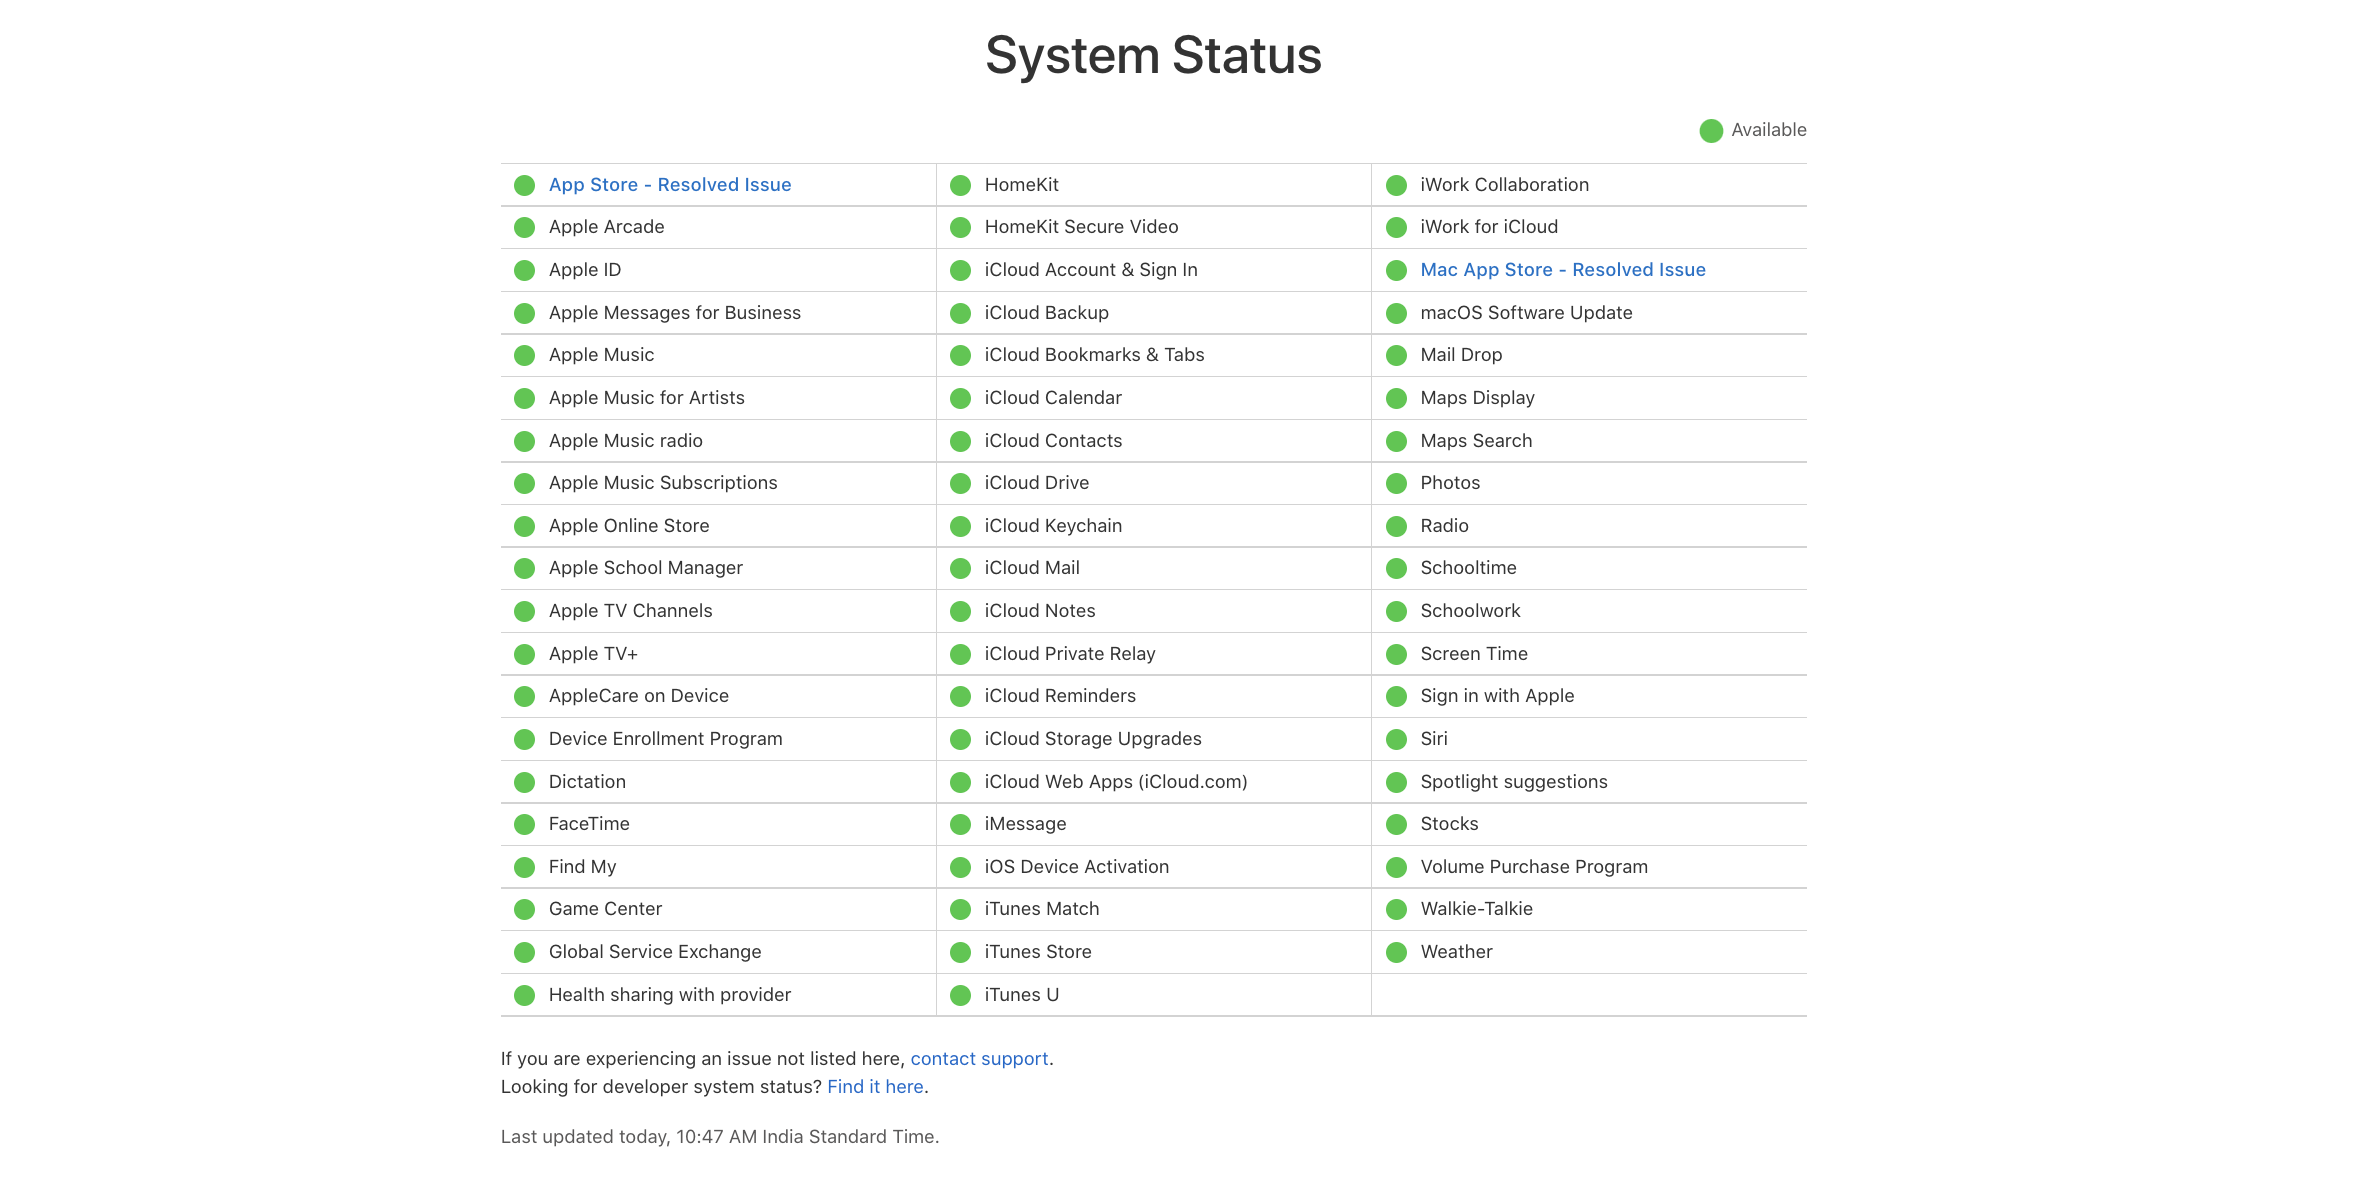2372x1196 pixels.
Task: Open the Find it here developer link
Action: point(875,1087)
